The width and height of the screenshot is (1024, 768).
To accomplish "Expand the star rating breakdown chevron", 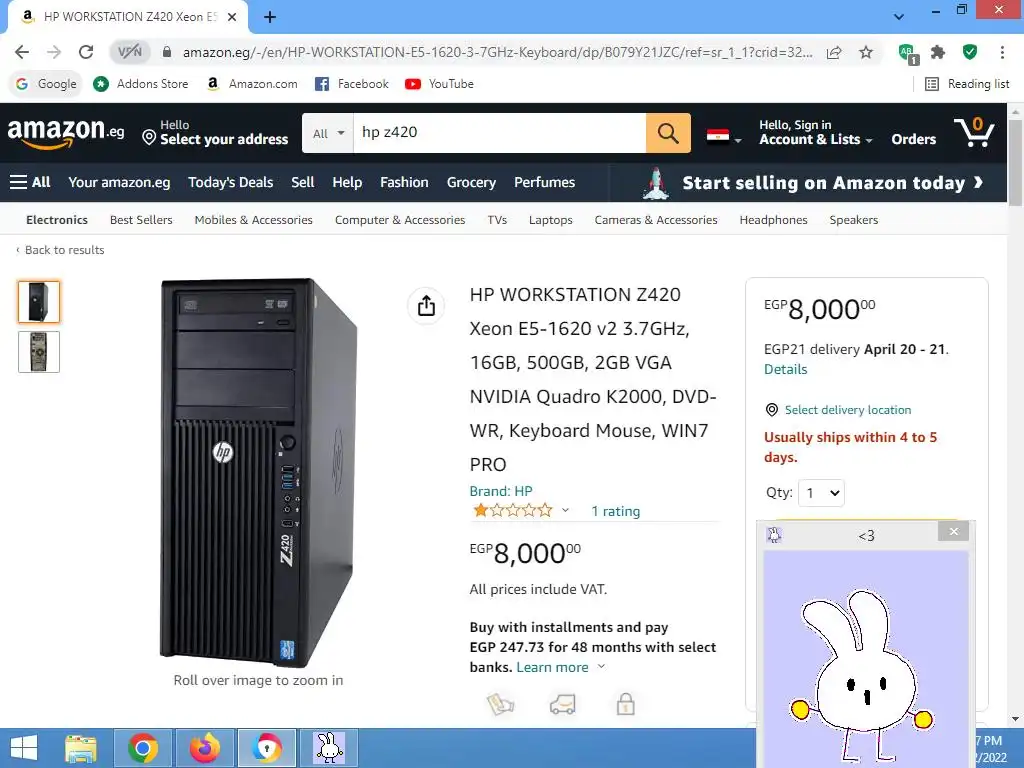I will pyautogui.click(x=566, y=510).
